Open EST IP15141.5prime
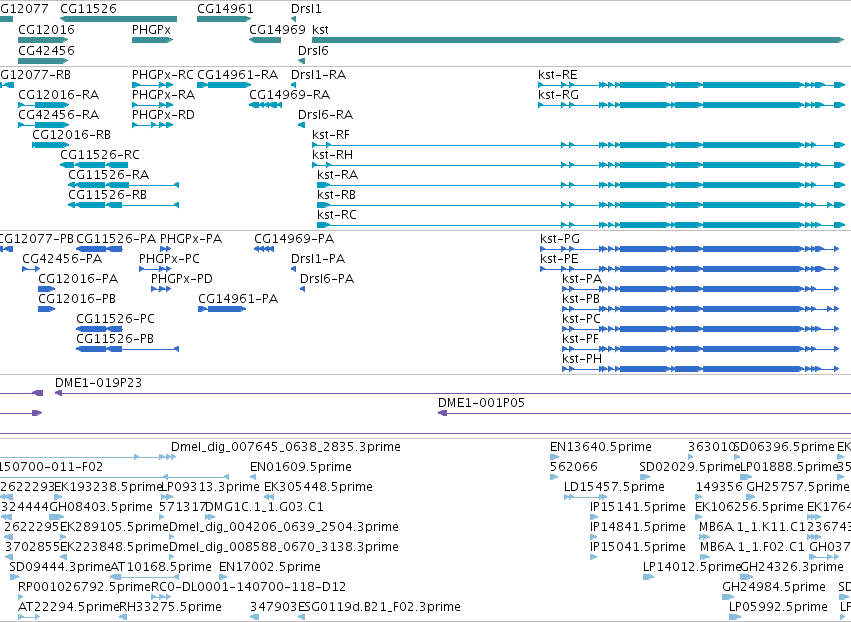This screenshot has width=851, height=622. tap(638, 507)
